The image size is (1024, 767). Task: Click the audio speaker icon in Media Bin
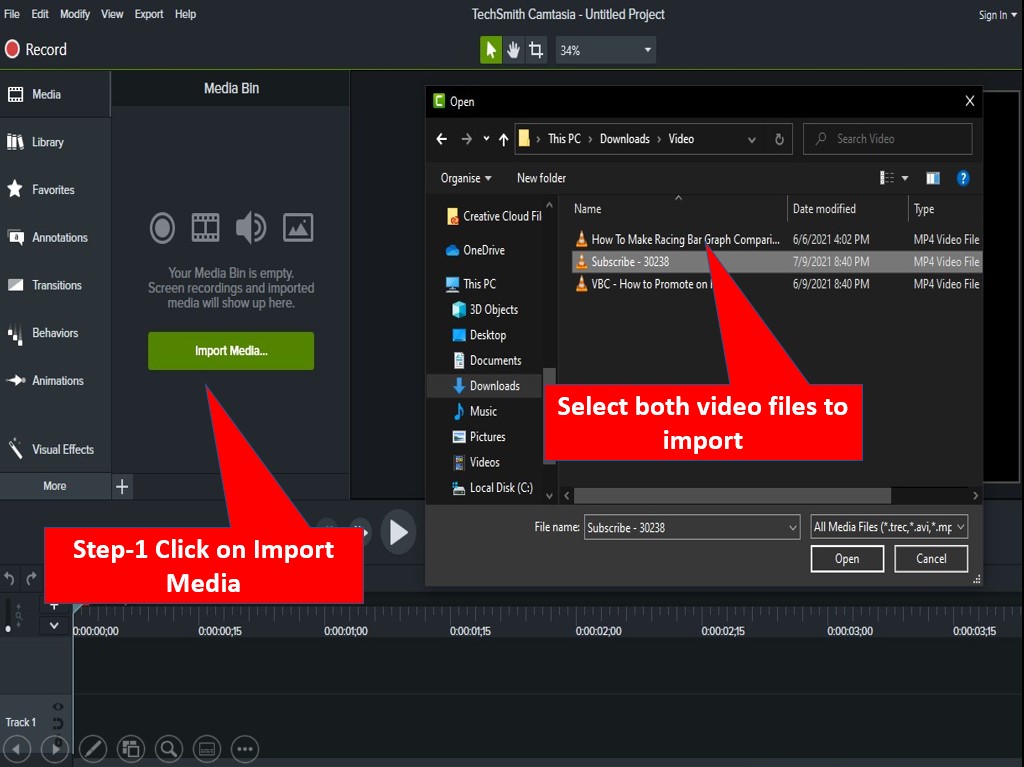[251, 228]
